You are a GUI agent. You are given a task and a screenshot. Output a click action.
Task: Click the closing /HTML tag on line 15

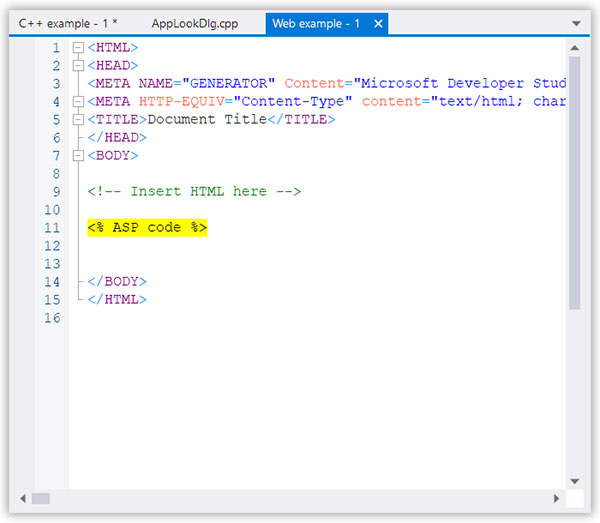click(x=121, y=300)
